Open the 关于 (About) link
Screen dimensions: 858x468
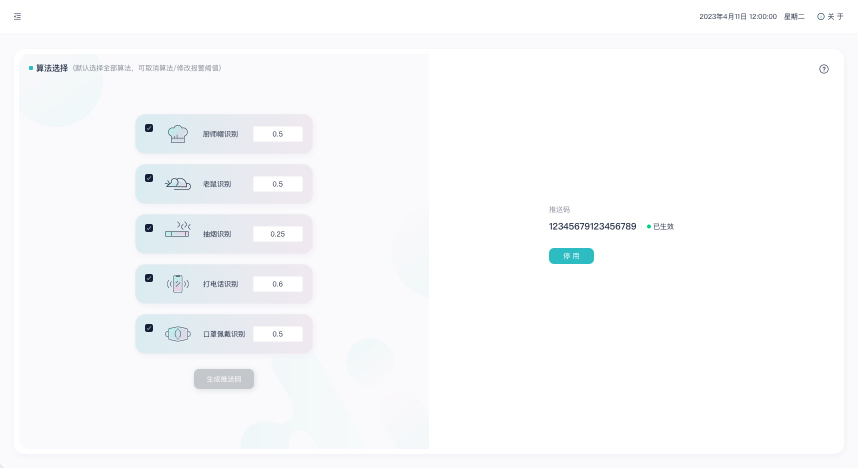click(x=830, y=16)
